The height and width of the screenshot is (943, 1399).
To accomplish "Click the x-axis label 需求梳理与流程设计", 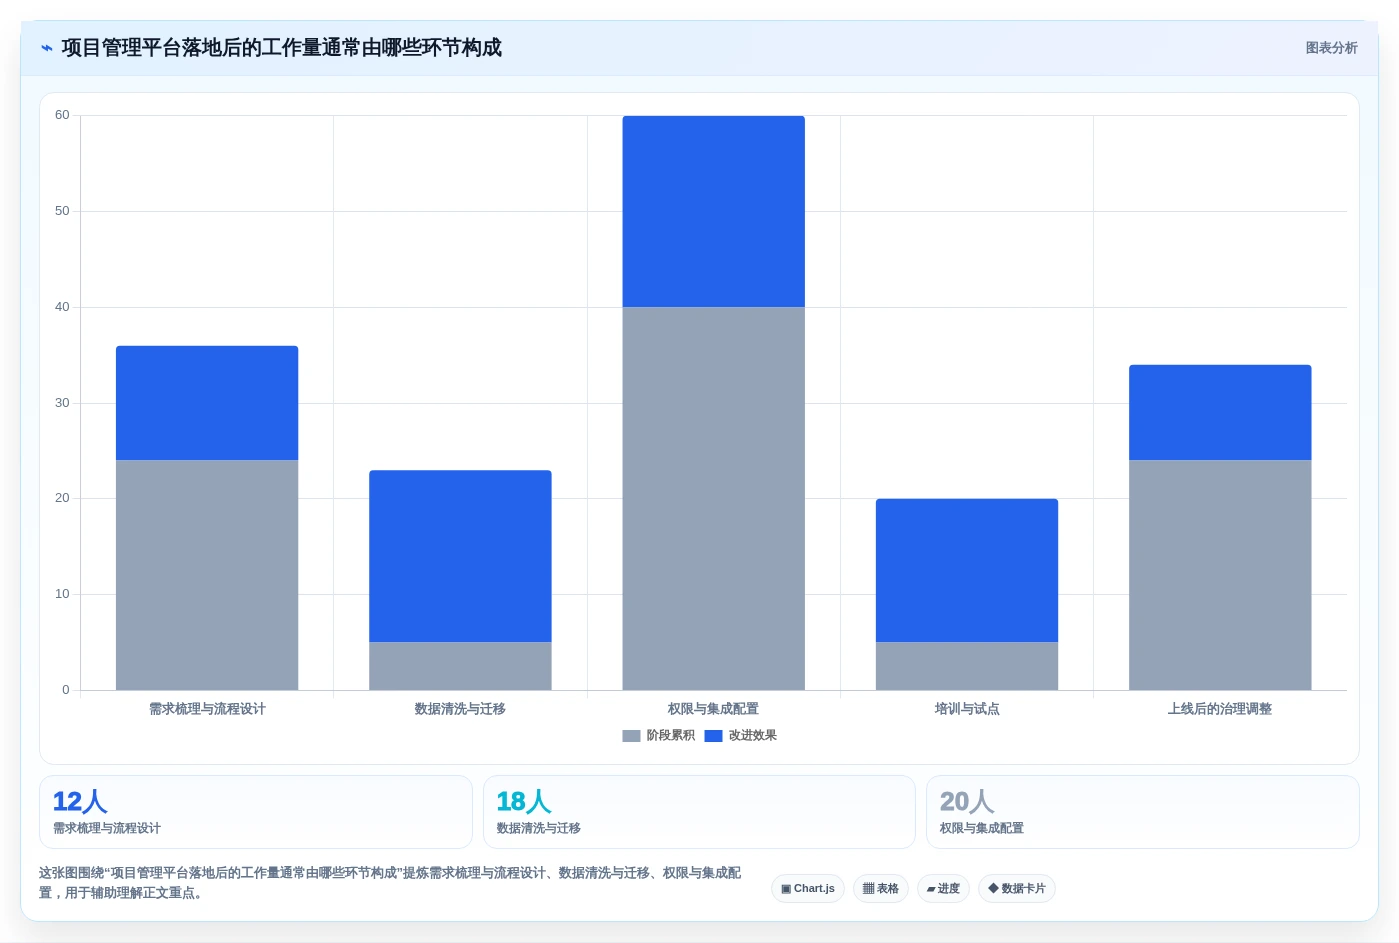I will [x=207, y=709].
